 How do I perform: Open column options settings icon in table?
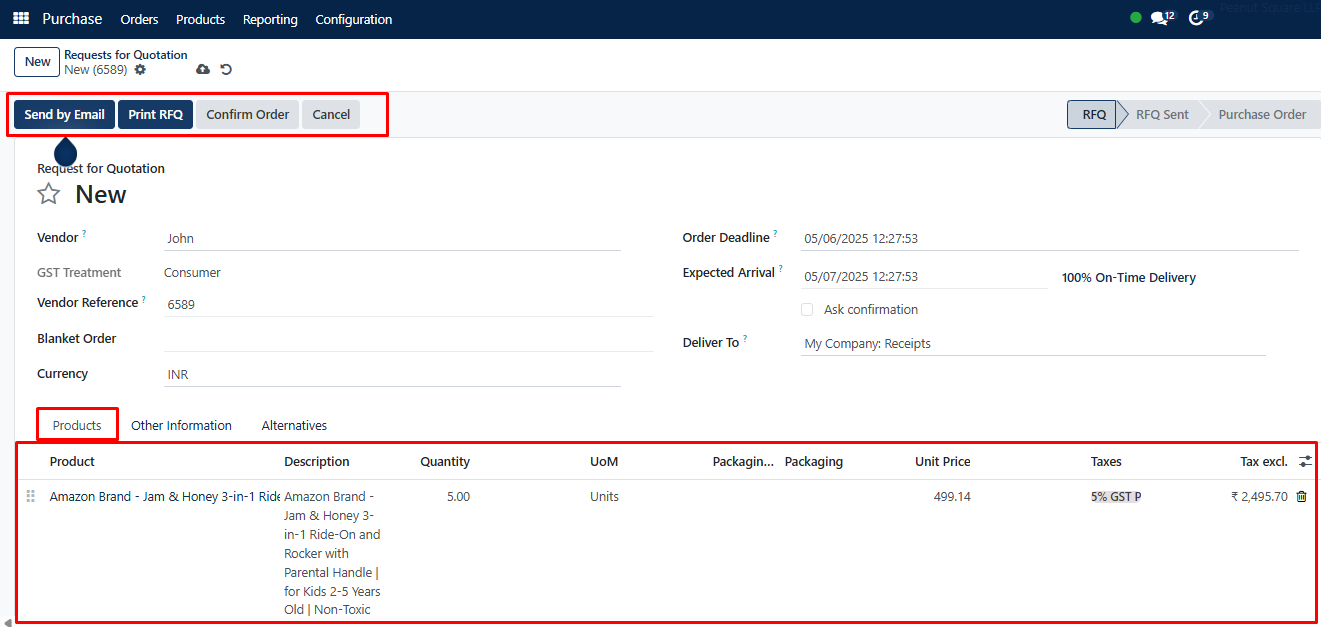tap(1305, 461)
